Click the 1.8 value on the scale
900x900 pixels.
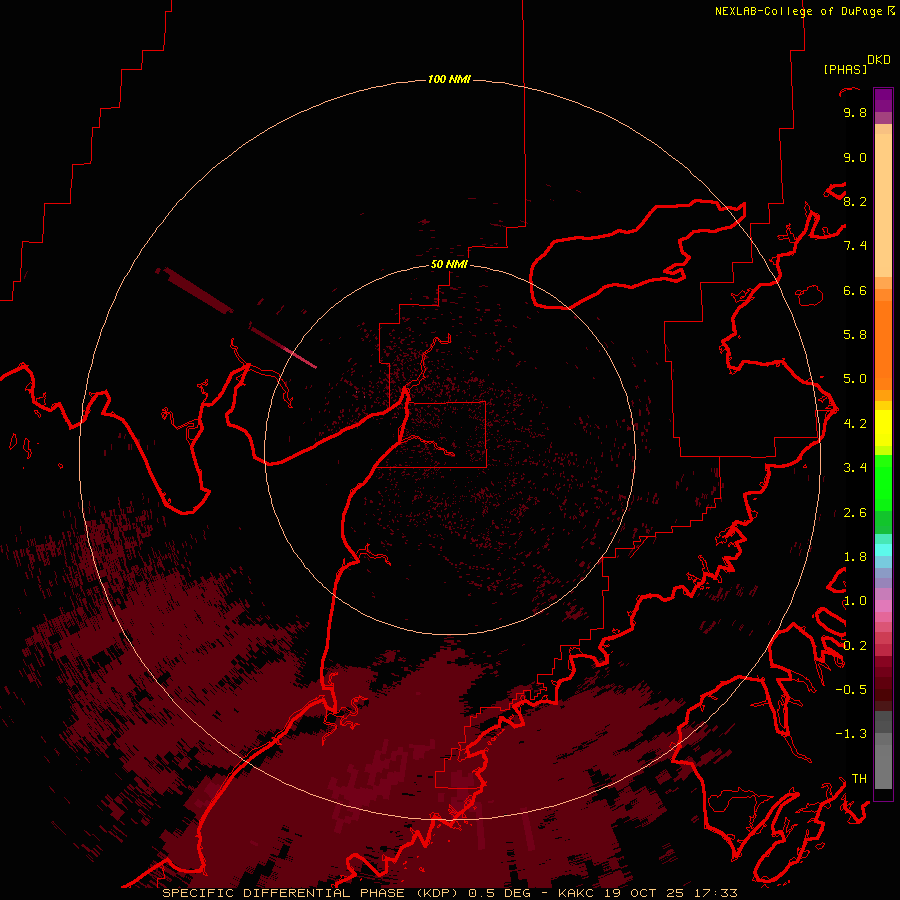click(x=855, y=557)
